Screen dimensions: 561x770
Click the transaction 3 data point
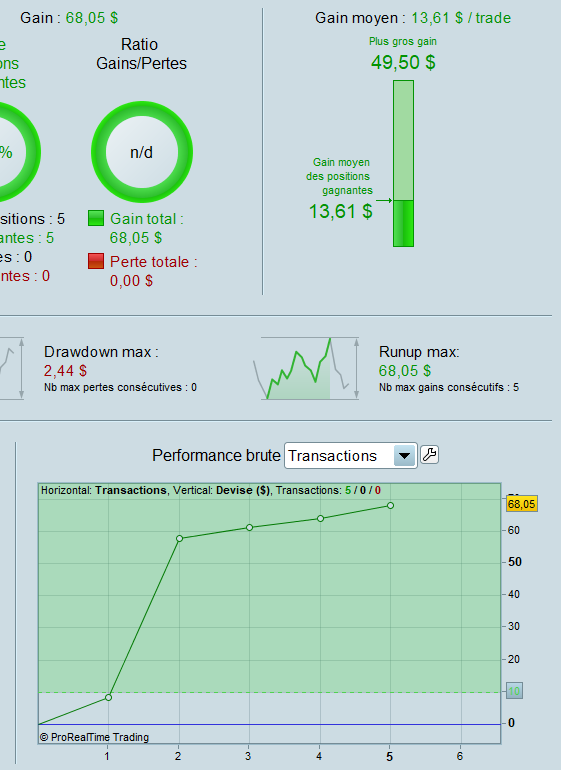[x=250, y=527]
